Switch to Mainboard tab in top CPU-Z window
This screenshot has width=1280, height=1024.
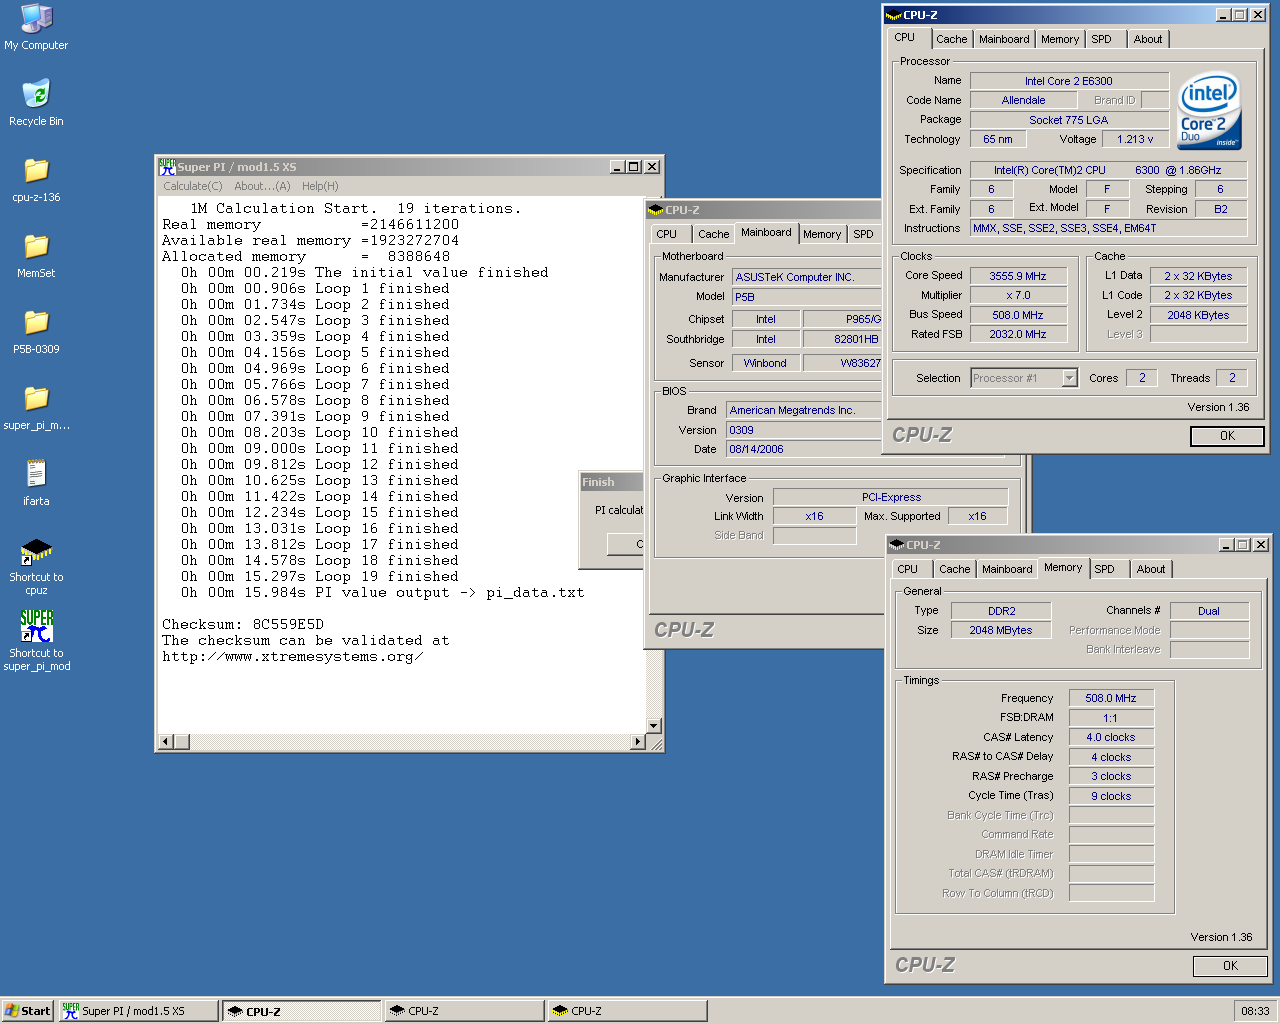pos(1004,39)
